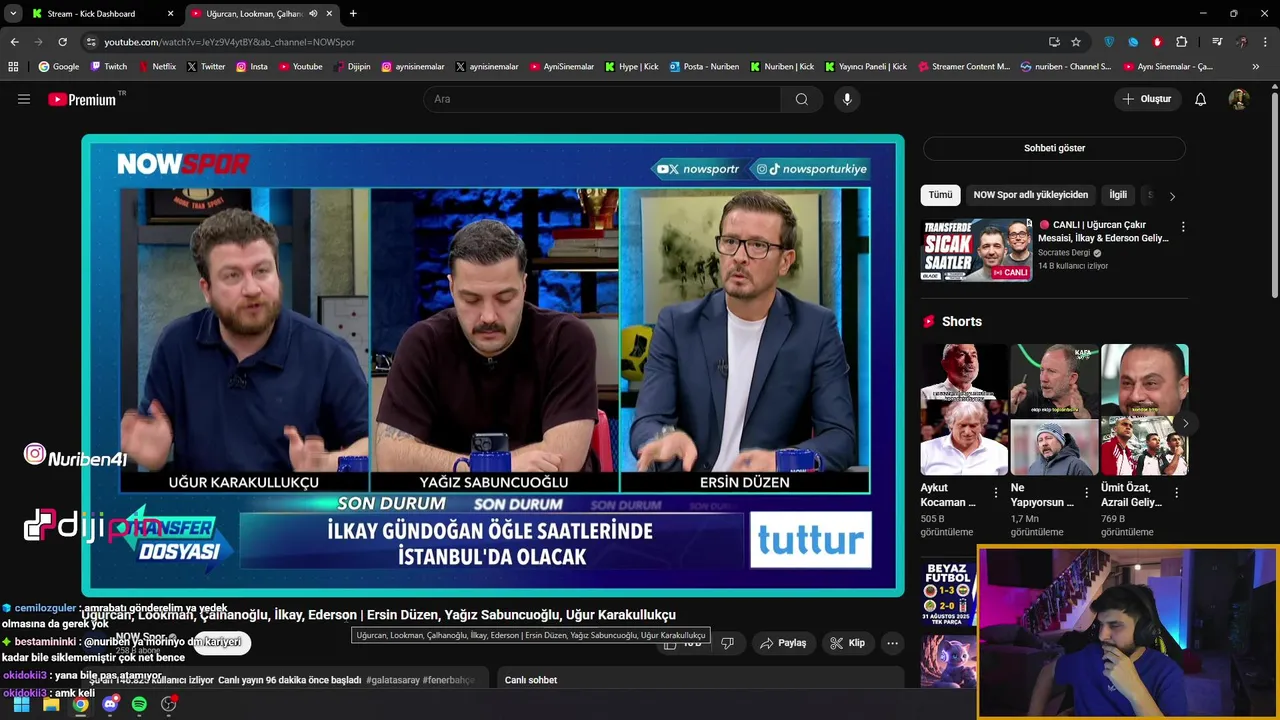Select the İlgili filter chip
The width and height of the screenshot is (1280, 720).
[x=1118, y=195]
